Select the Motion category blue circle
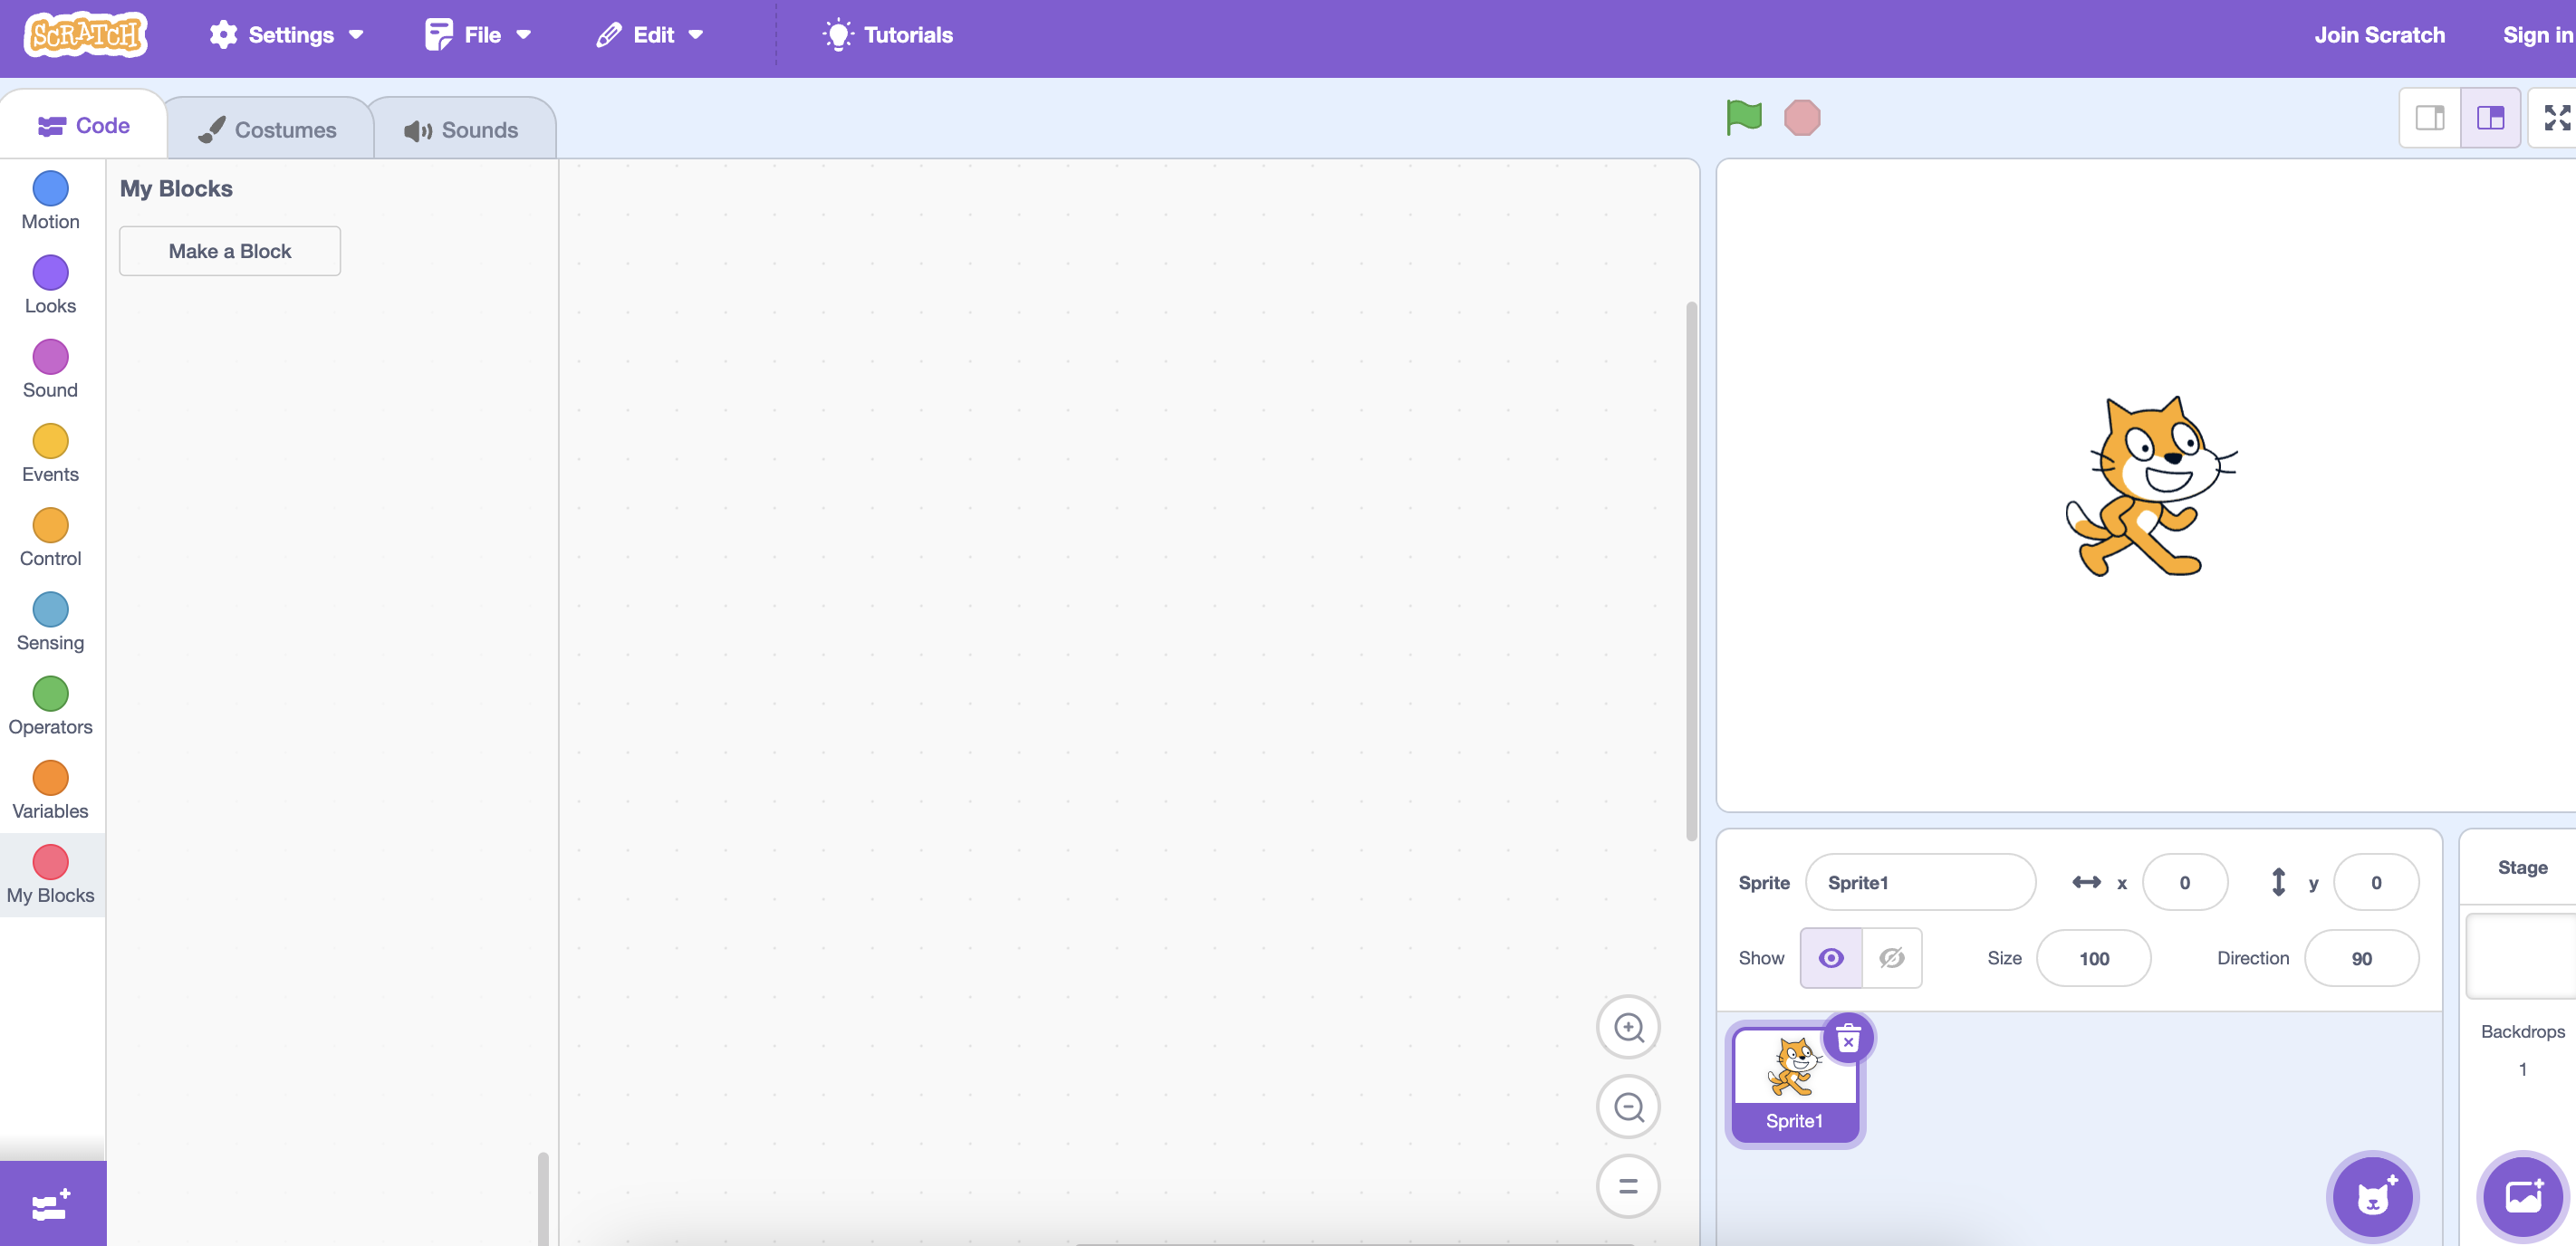Image resolution: width=2576 pixels, height=1246 pixels. pyautogui.click(x=50, y=188)
